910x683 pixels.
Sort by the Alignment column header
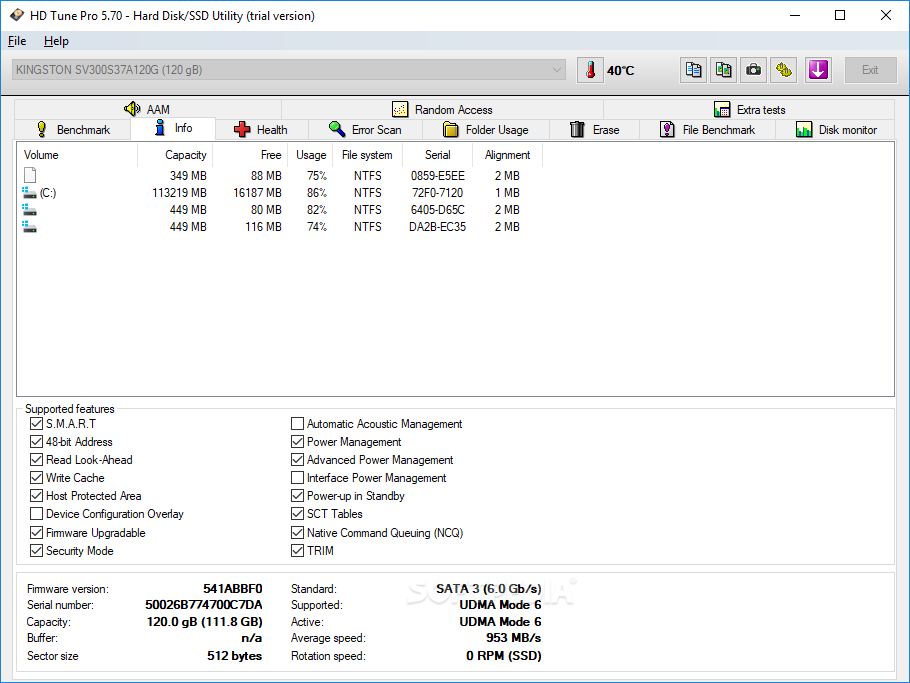tap(507, 155)
